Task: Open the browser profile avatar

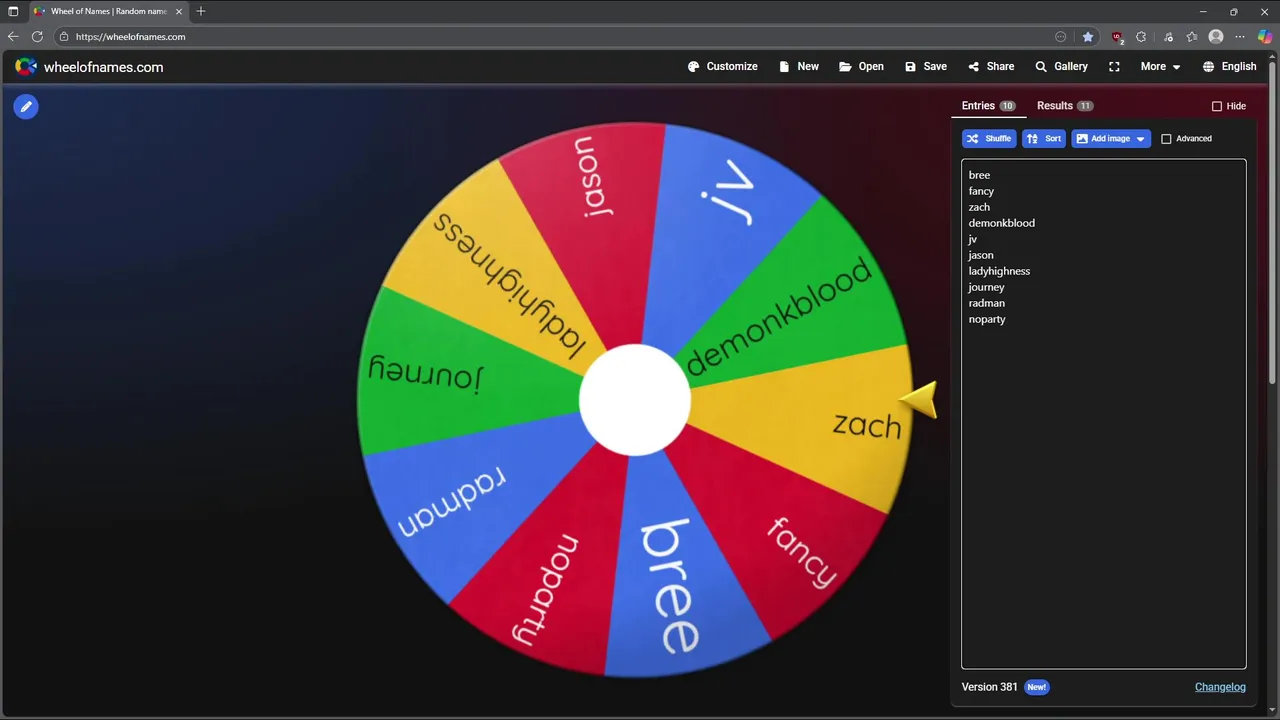Action: pyautogui.click(x=1216, y=37)
